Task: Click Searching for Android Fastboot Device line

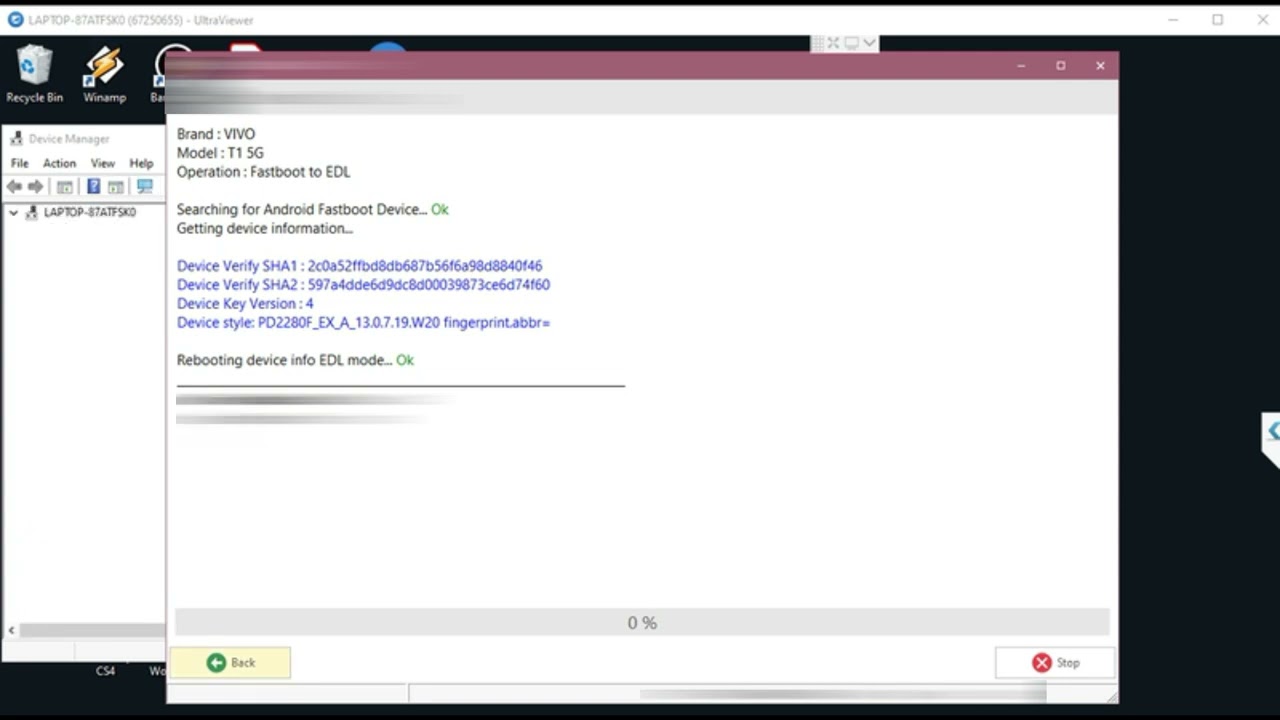Action: tap(312, 210)
